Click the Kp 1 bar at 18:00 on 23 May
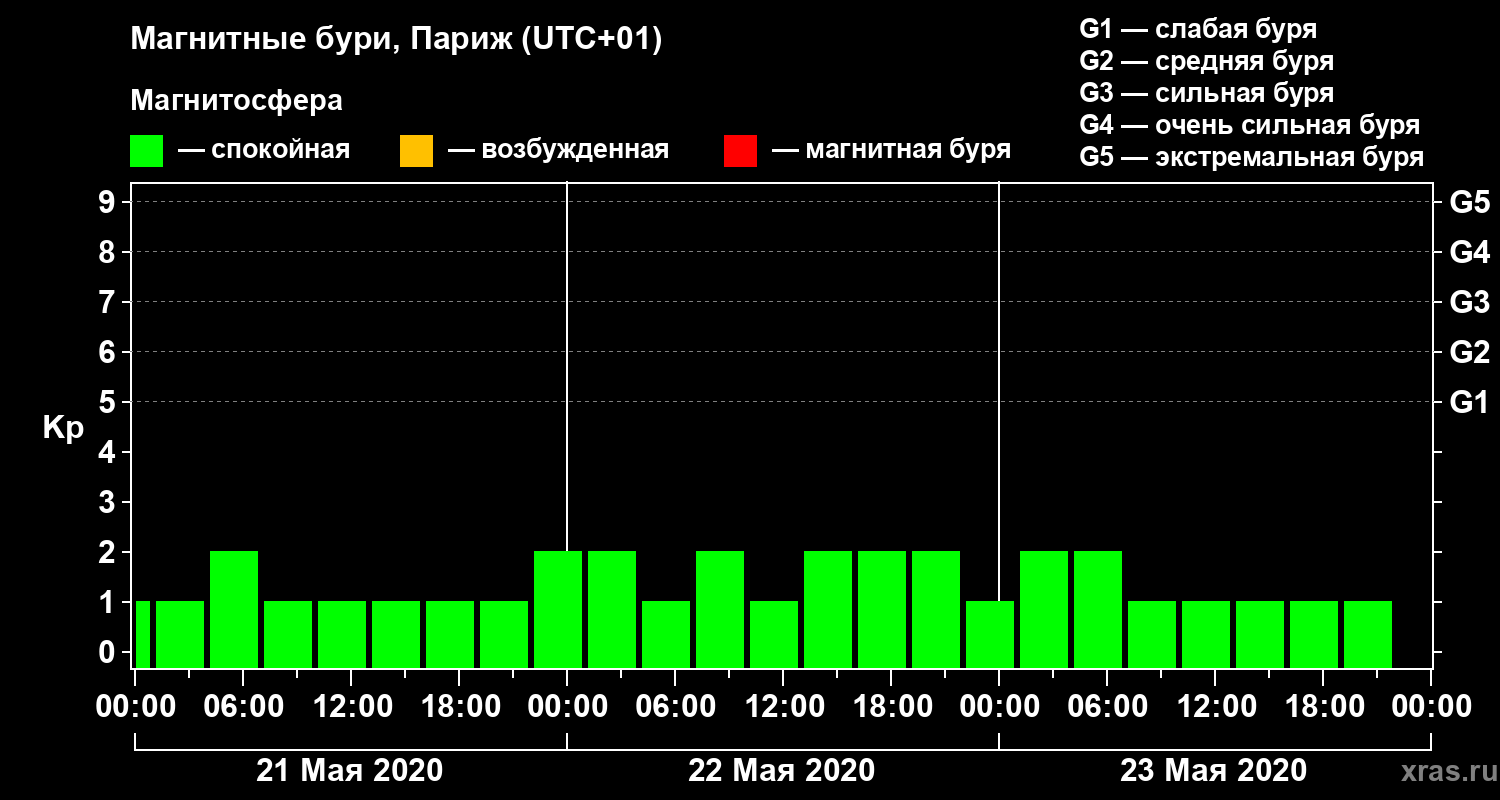The width and height of the screenshot is (1500, 800). click(x=1314, y=634)
